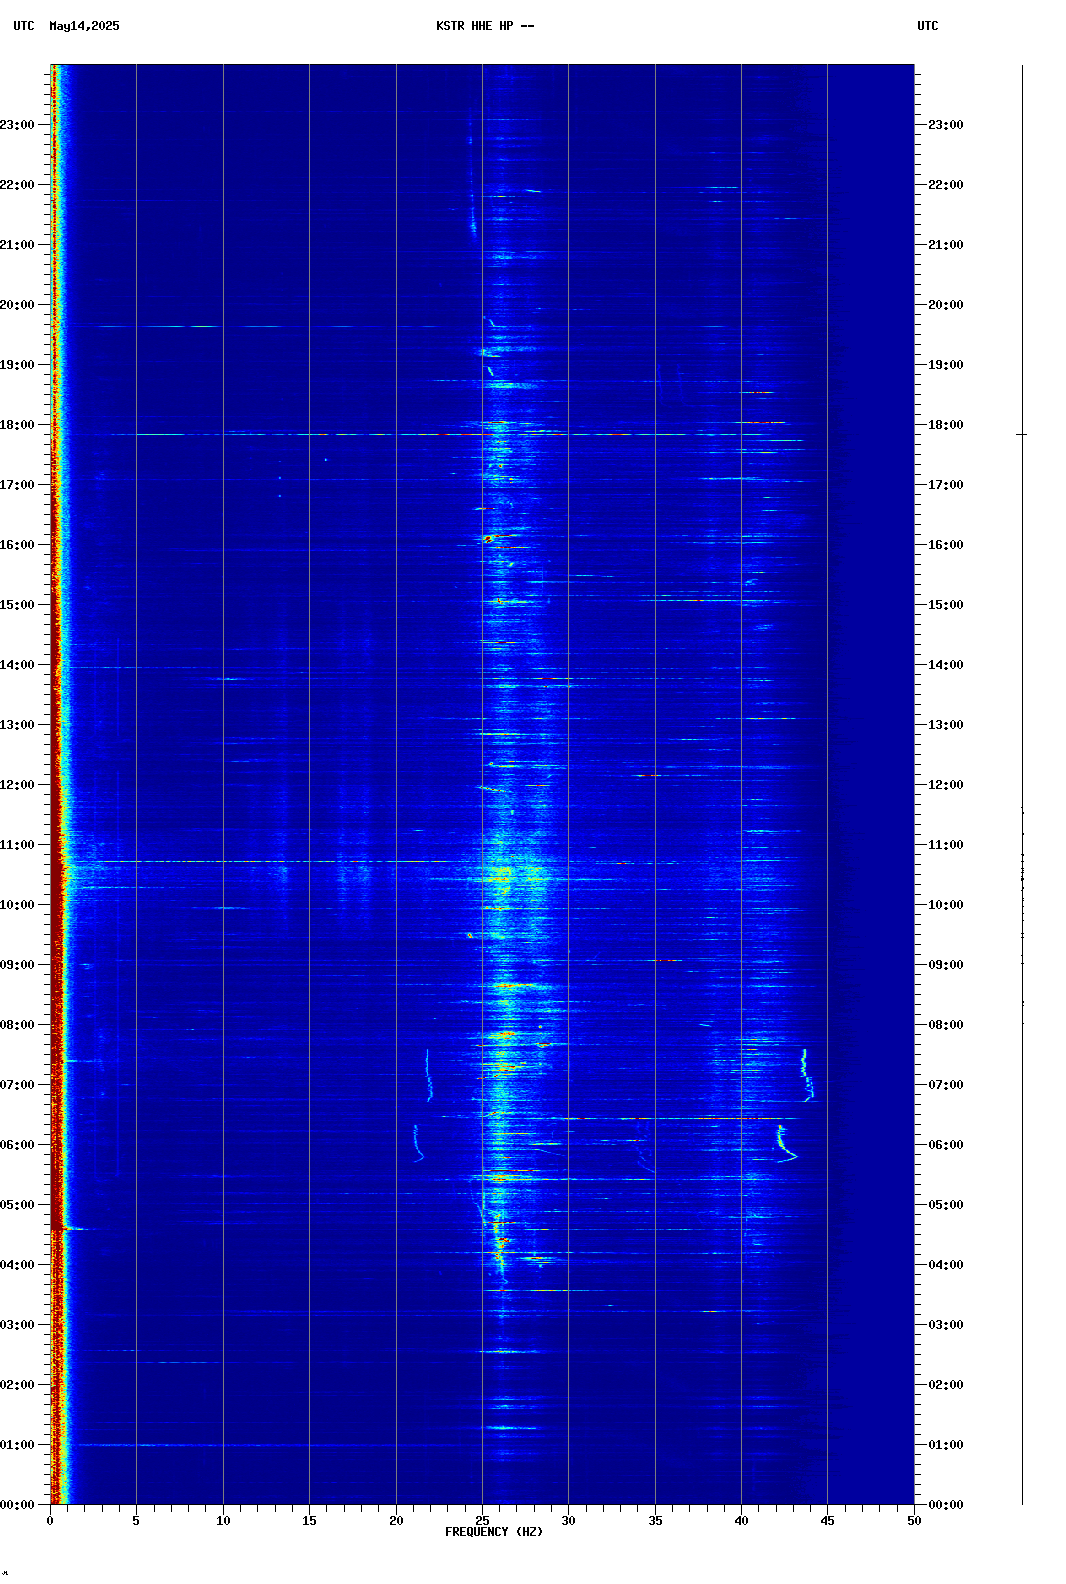Click the event tick mark on the far-right amplitude line
Screen dimensions: 1066x1584
click(x=1022, y=435)
